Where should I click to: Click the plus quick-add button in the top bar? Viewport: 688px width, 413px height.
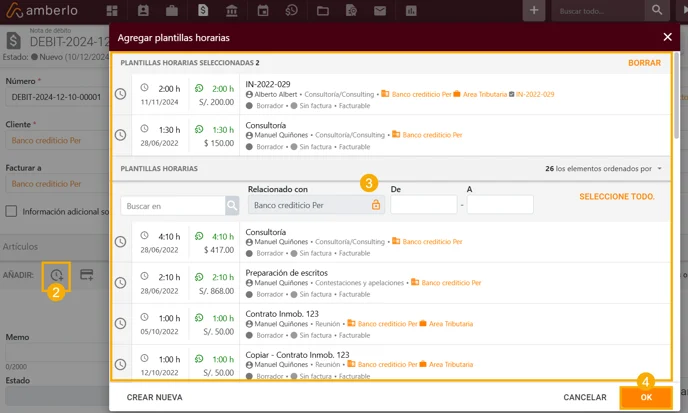(x=534, y=11)
